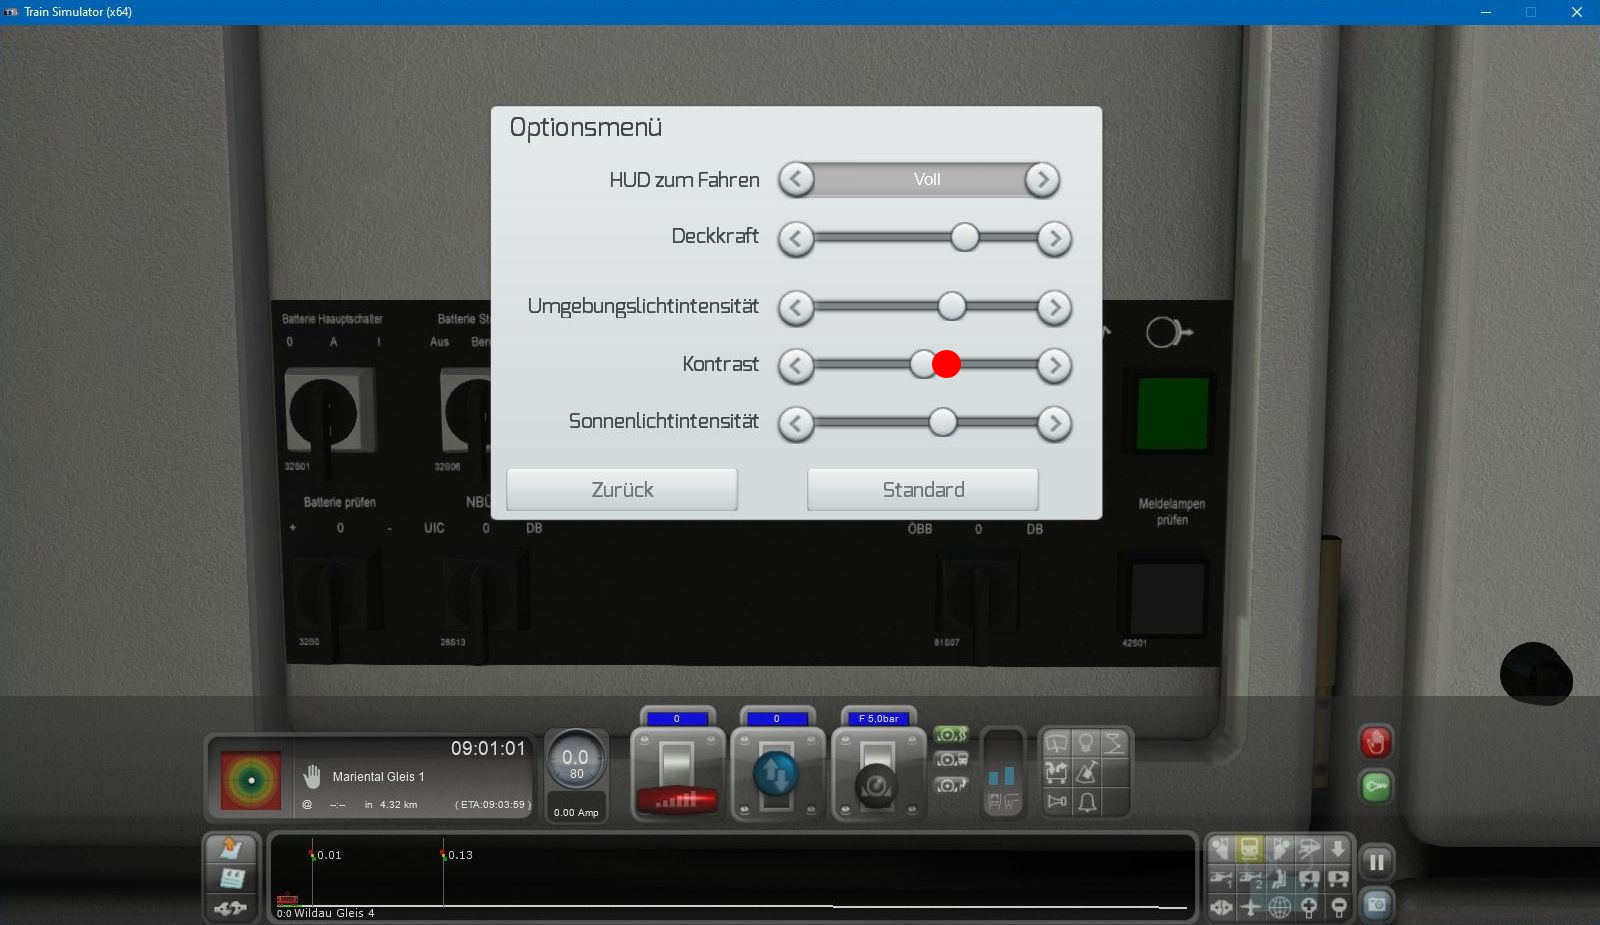
Task: Sound the horn icon
Action: click(x=1057, y=801)
